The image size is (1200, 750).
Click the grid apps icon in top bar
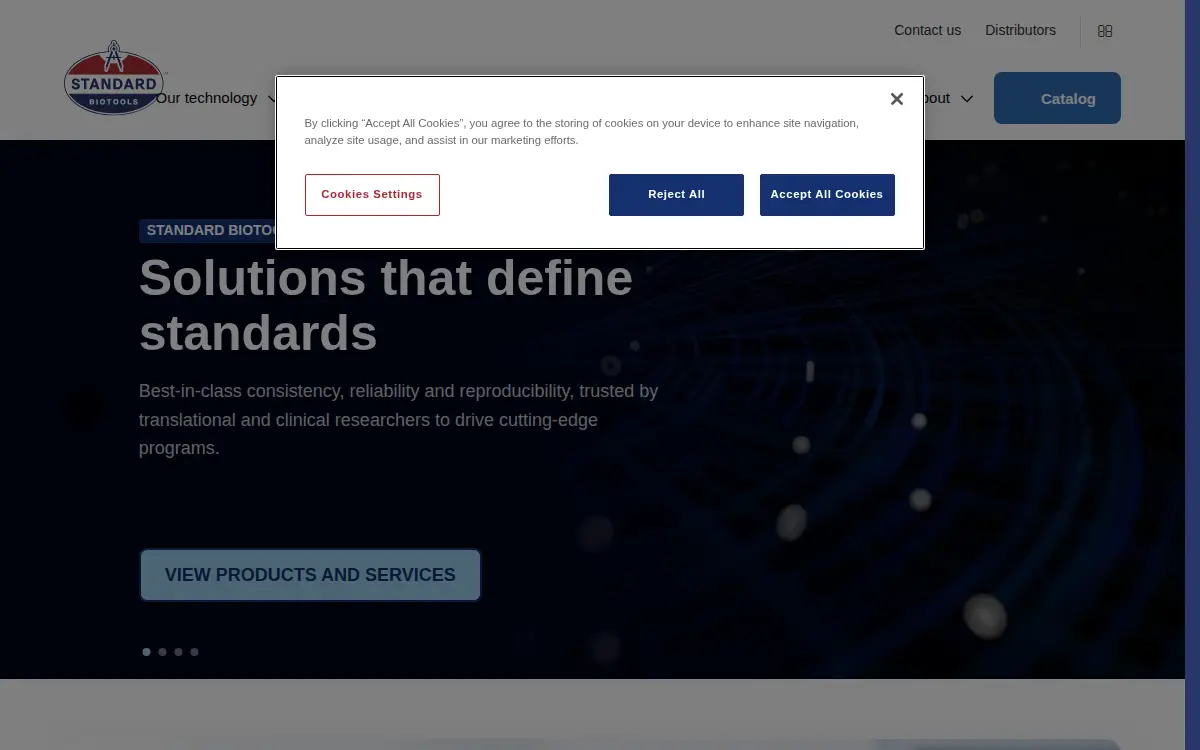1105,31
